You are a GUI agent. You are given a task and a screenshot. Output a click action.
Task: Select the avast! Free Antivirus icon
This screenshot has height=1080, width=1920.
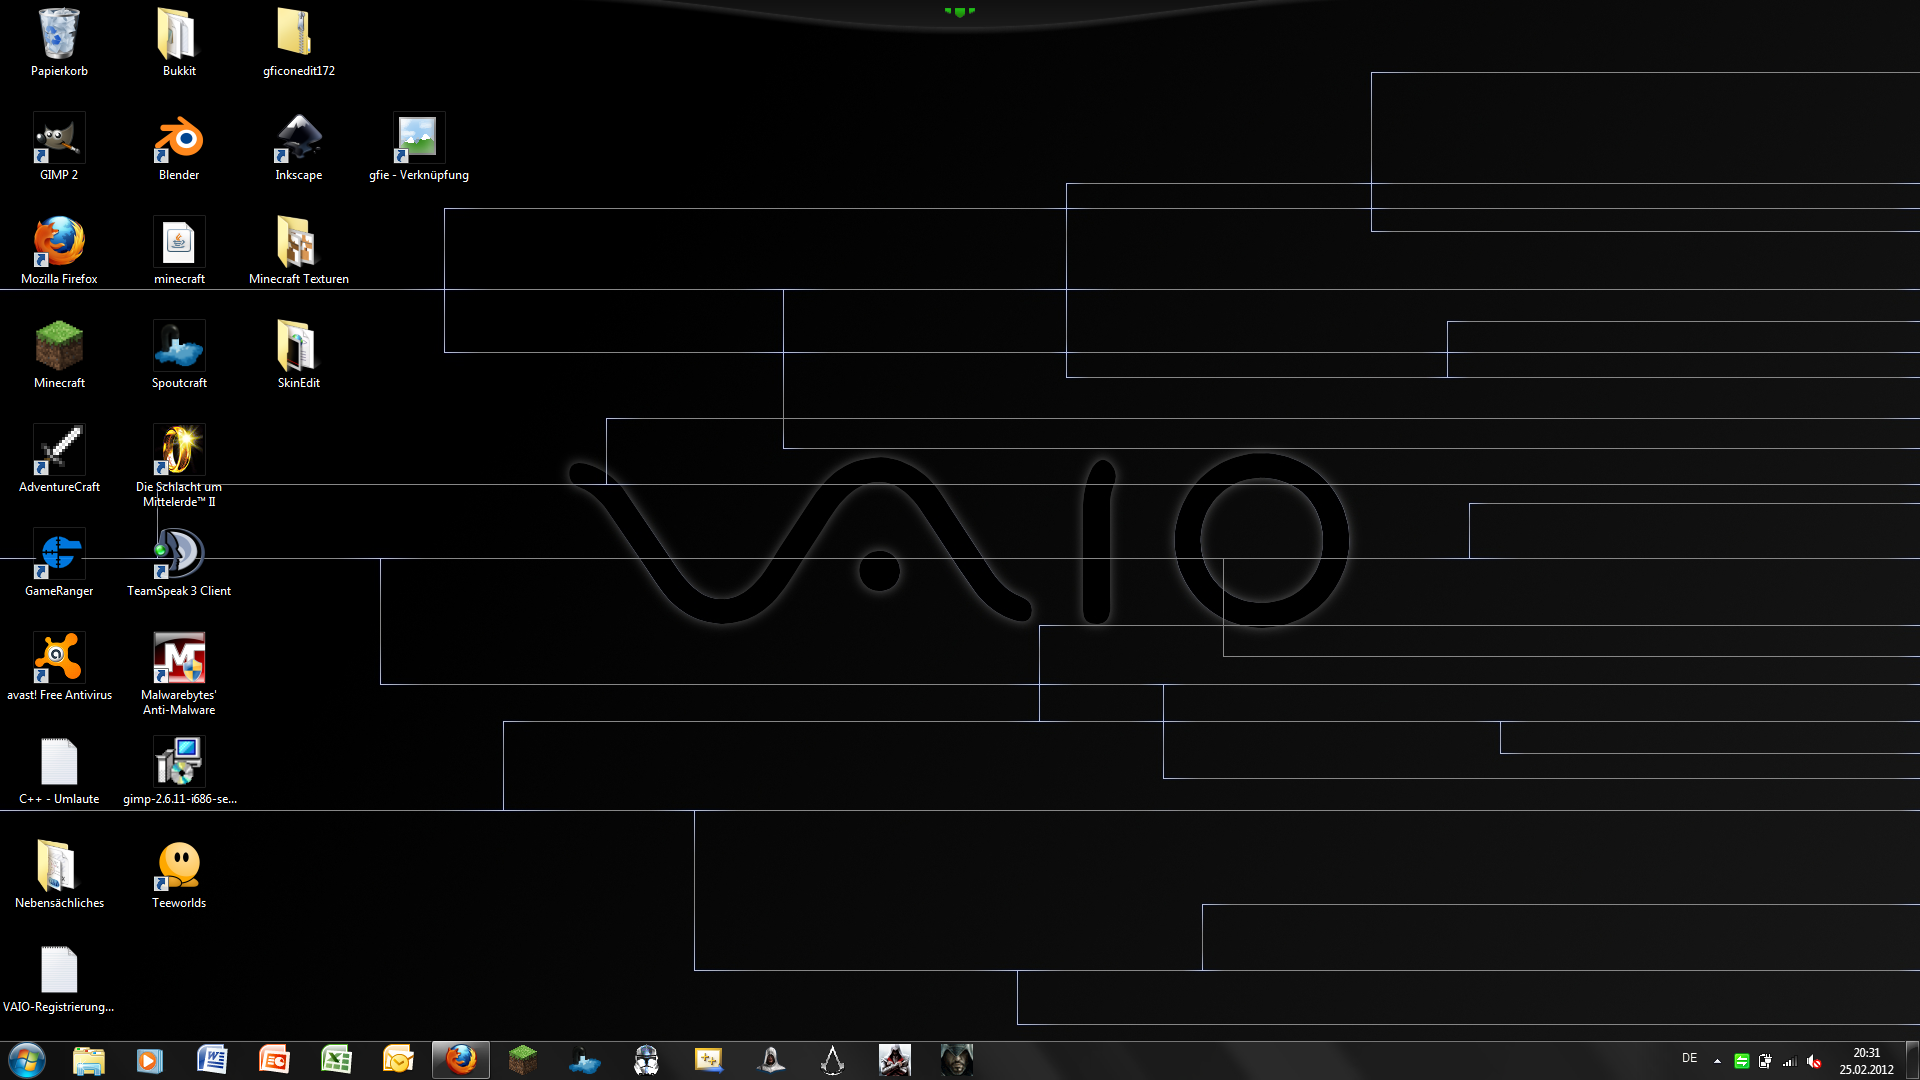[x=59, y=658]
